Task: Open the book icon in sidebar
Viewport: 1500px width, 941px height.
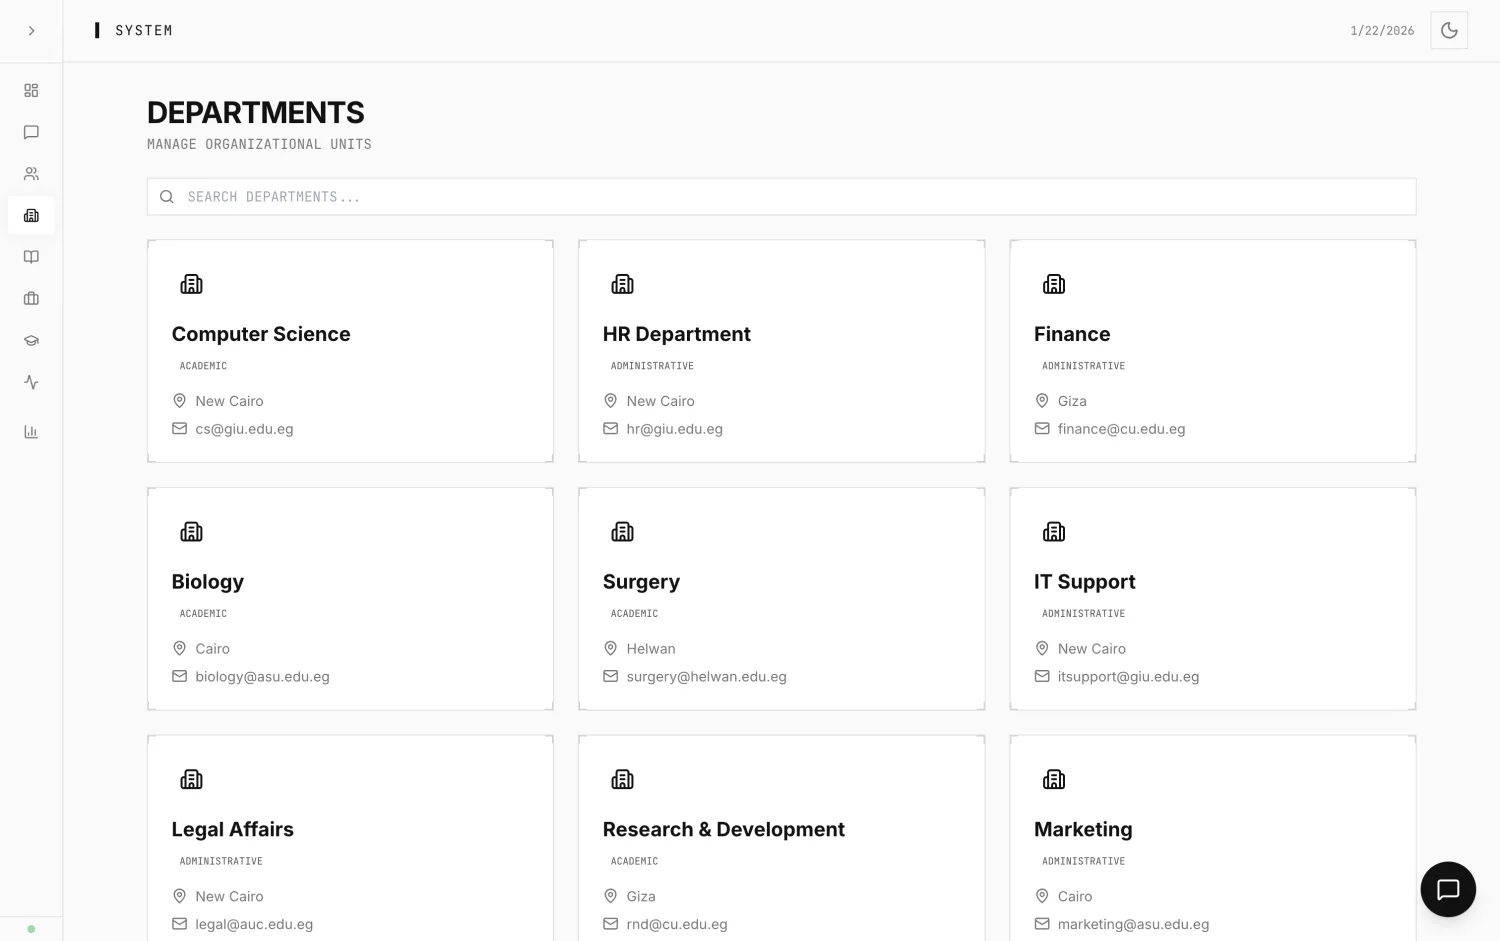Action: click(31, 257)
